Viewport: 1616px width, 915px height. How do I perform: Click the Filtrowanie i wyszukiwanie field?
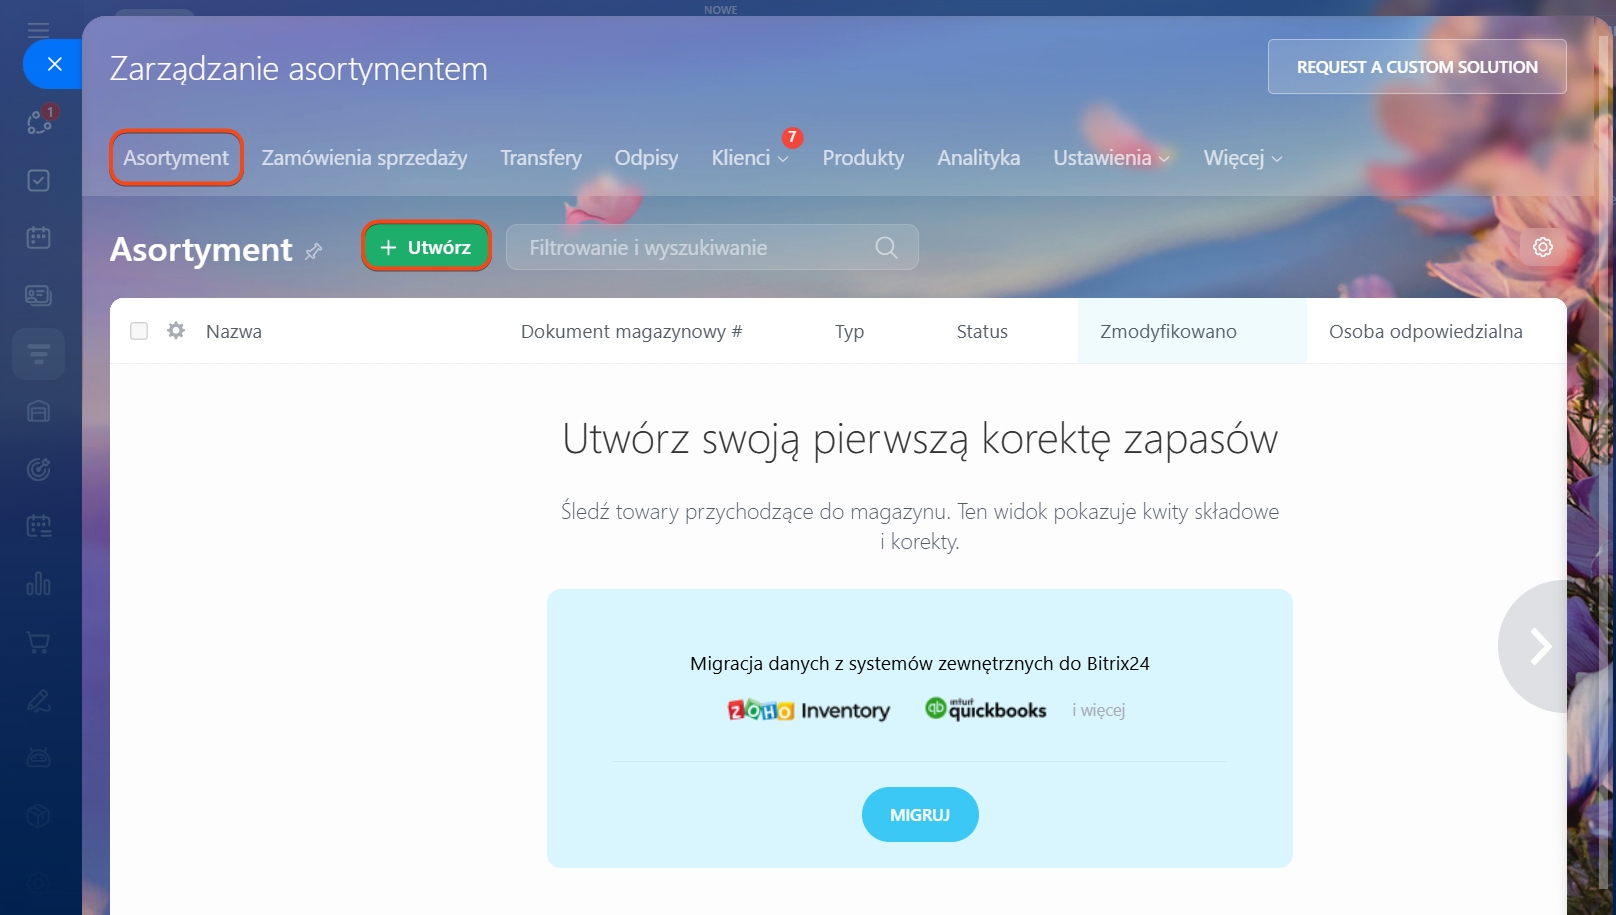(712, 248)
